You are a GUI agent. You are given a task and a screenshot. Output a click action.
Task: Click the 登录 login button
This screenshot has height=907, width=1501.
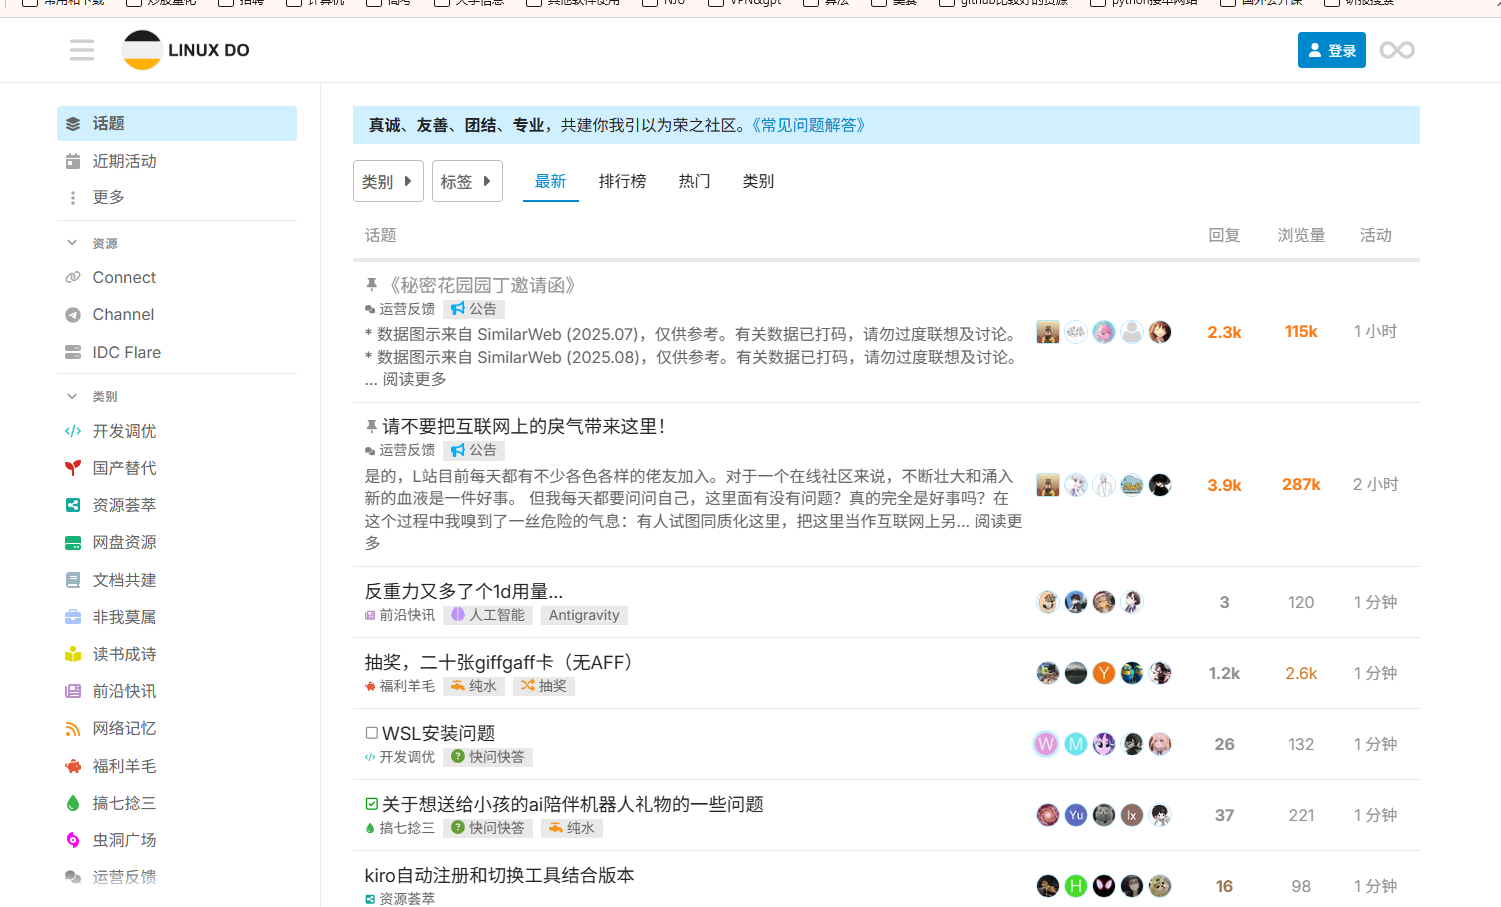click(1331, 50)
